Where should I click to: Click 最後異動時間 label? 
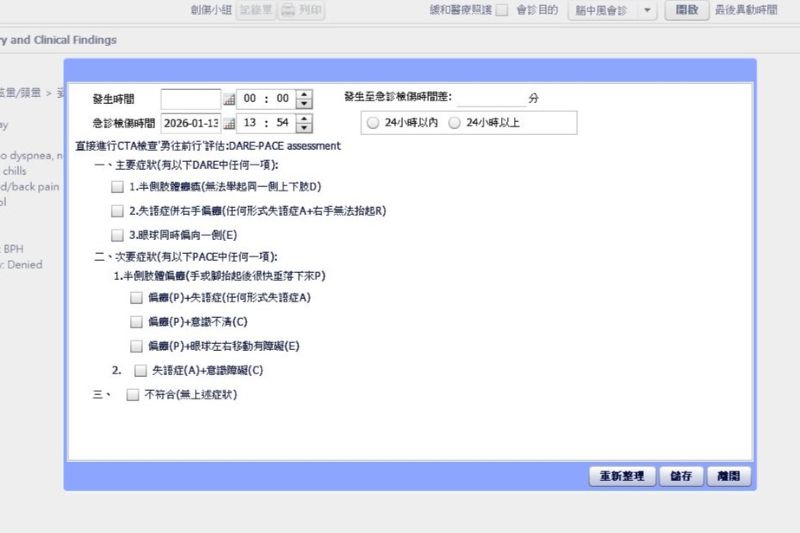(x=746, y=10)
